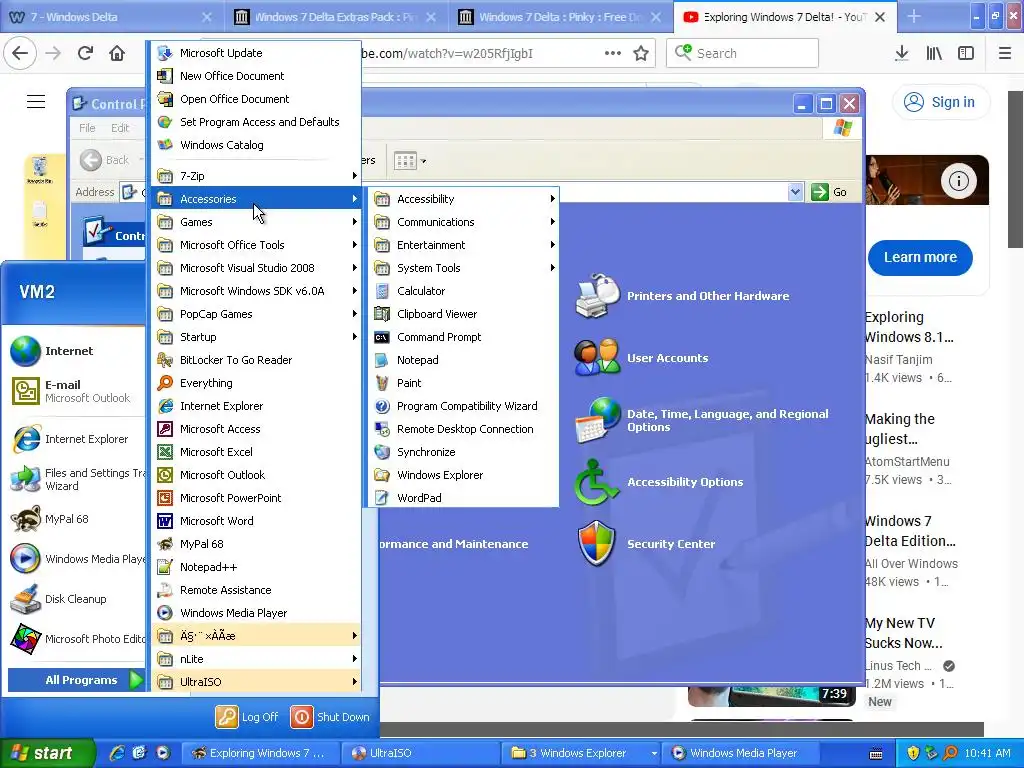Screen dimensions: 1024x768
Task: Click the Windows start button
Action: 46,753
